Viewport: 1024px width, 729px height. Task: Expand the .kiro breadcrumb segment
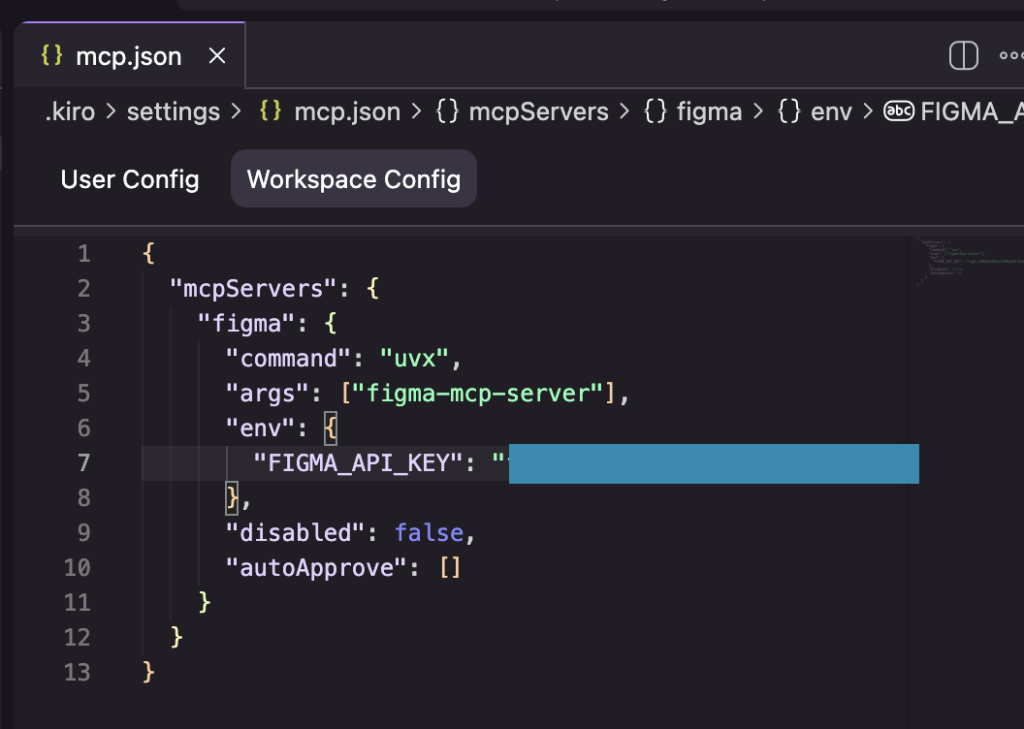[70, 112]
